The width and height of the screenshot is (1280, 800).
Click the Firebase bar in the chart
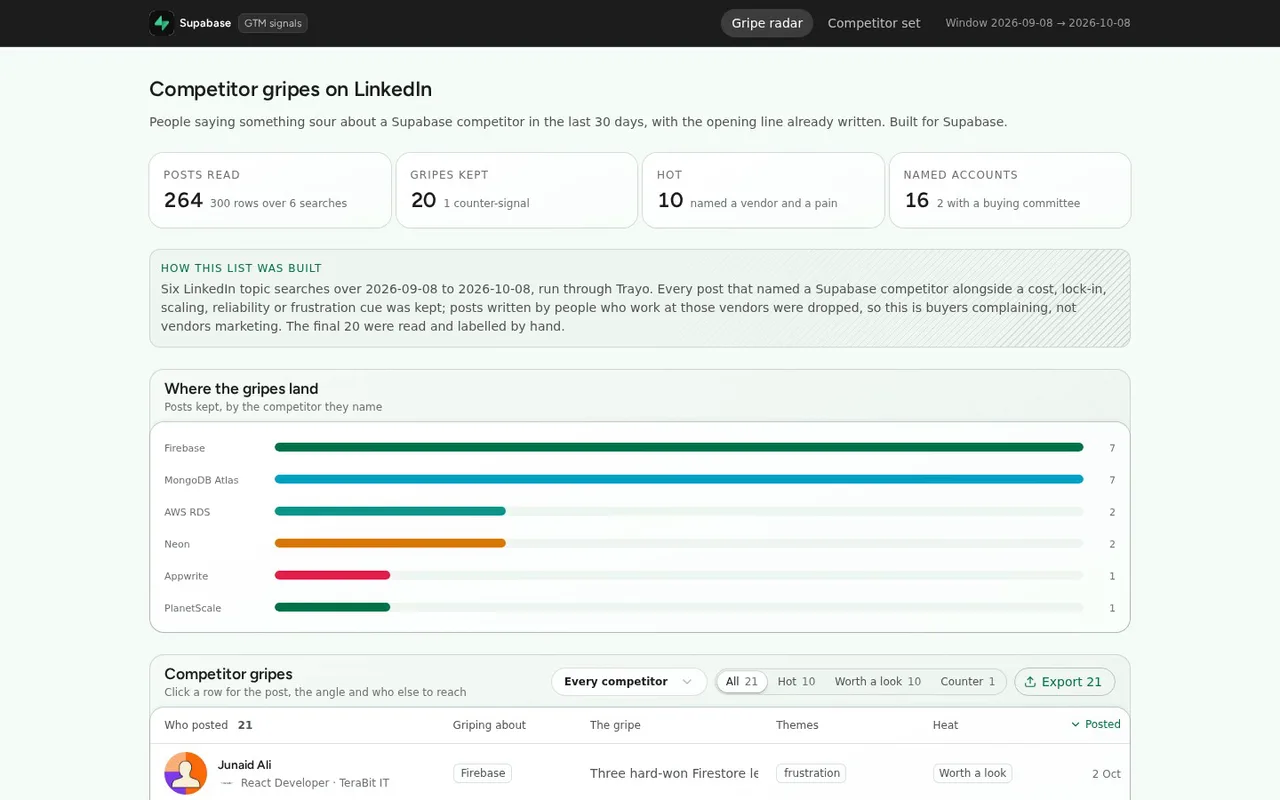tap(679, 448)
